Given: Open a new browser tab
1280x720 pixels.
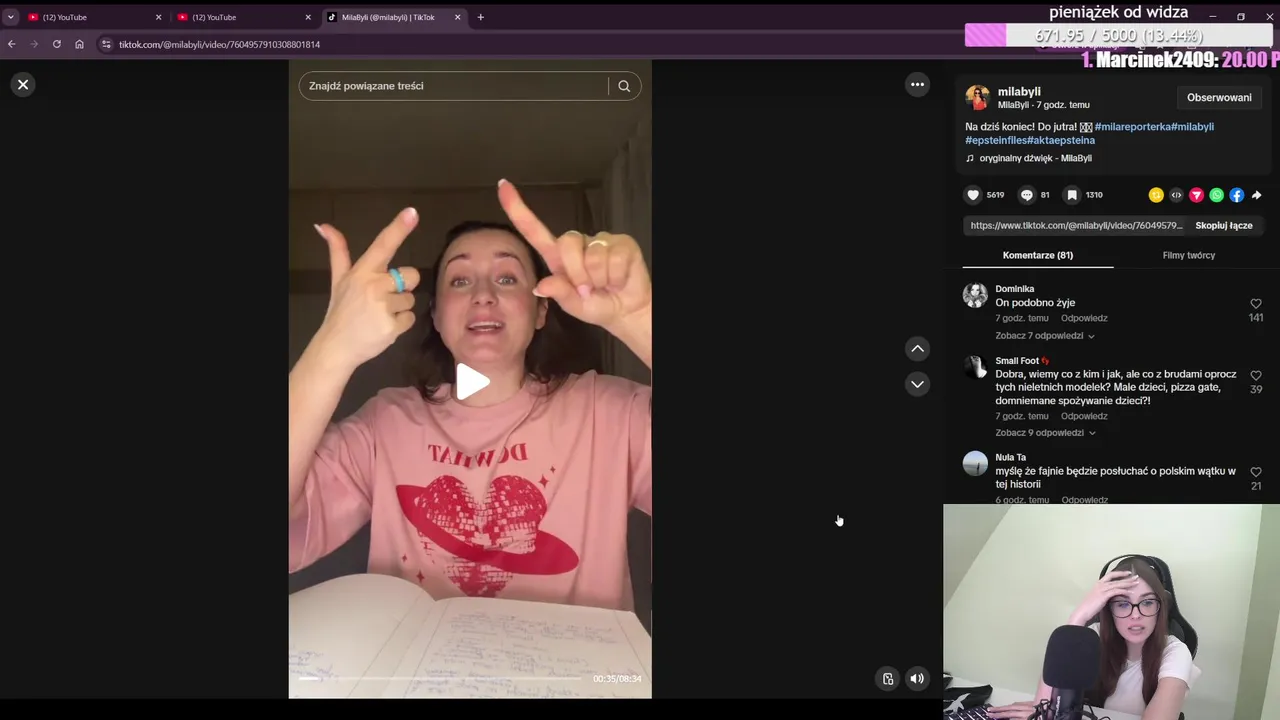Looking at the screenshot, I should coord(480,17).
